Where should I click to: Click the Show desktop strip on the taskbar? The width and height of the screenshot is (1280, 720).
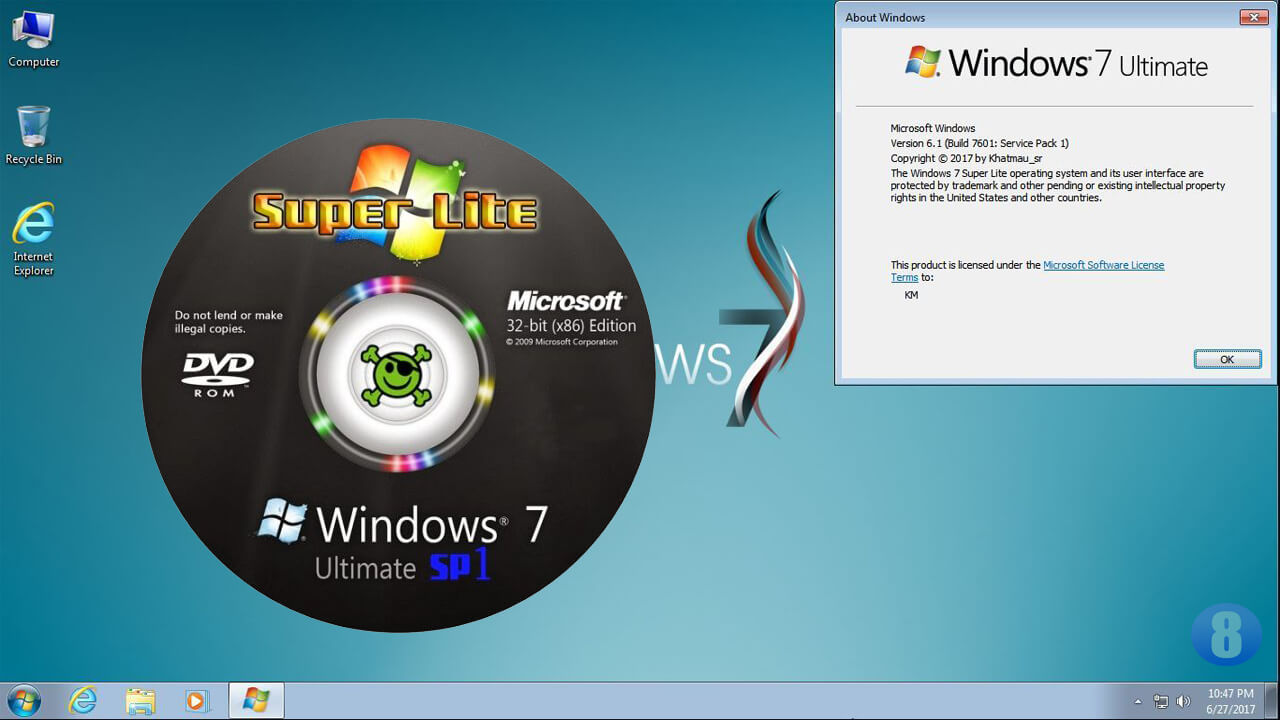(x=1272, y=700)
